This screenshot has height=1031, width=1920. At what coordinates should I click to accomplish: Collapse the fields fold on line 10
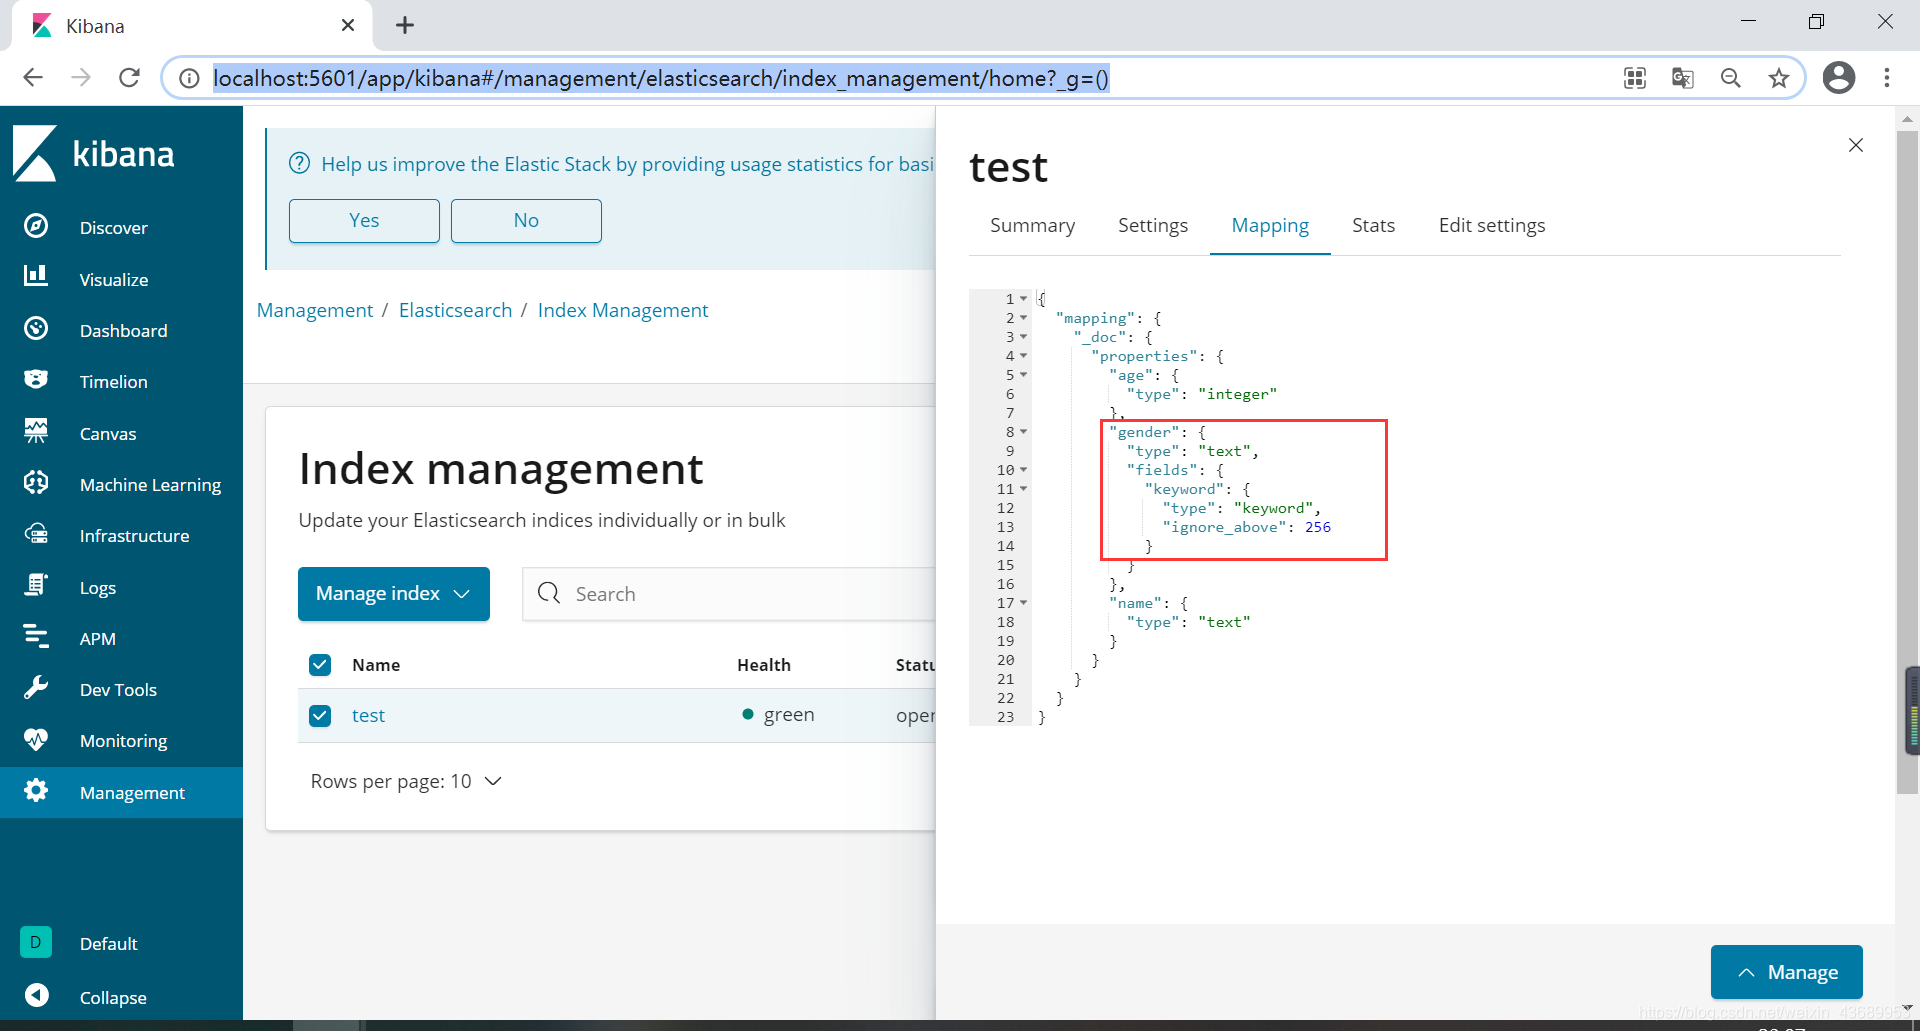pos(1024,470)
